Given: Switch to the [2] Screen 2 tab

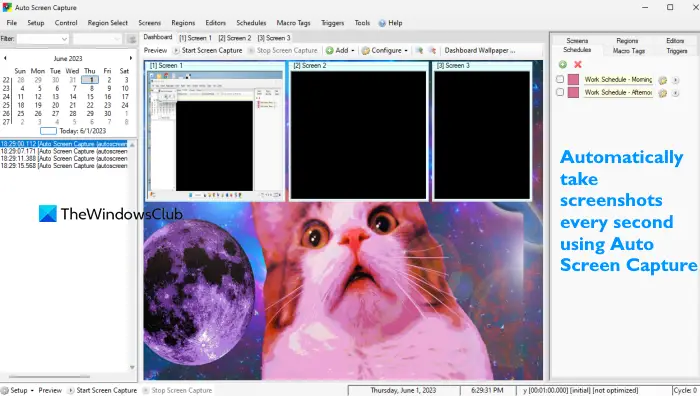Looking at the screenshot, I should [x=235, y=38].
